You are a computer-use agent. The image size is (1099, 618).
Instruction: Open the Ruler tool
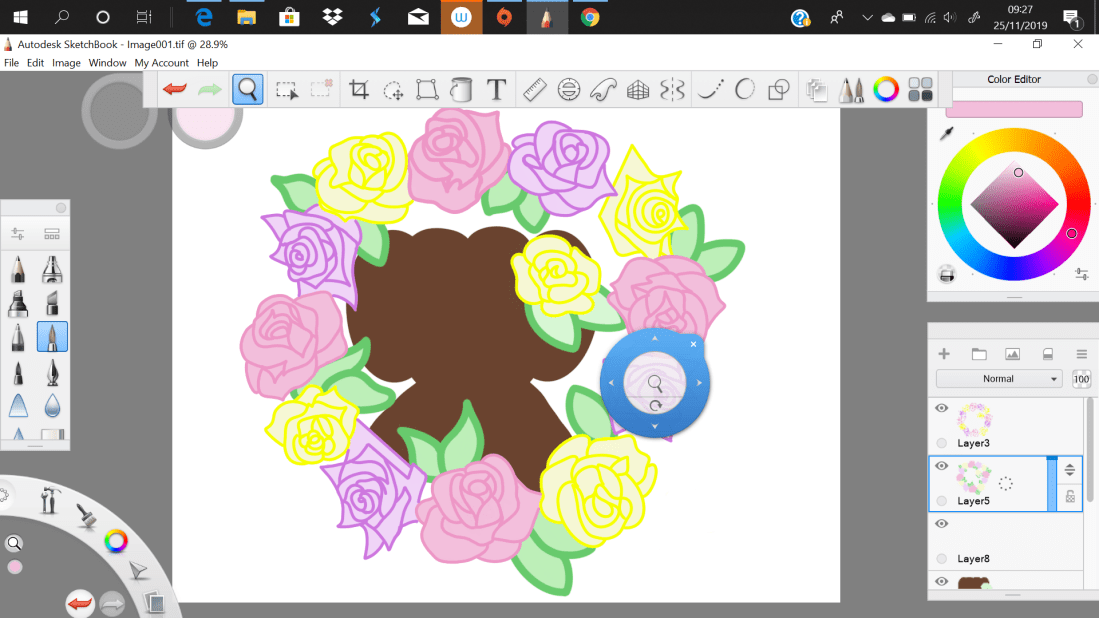pyautogui.click(x=534, y=90)
